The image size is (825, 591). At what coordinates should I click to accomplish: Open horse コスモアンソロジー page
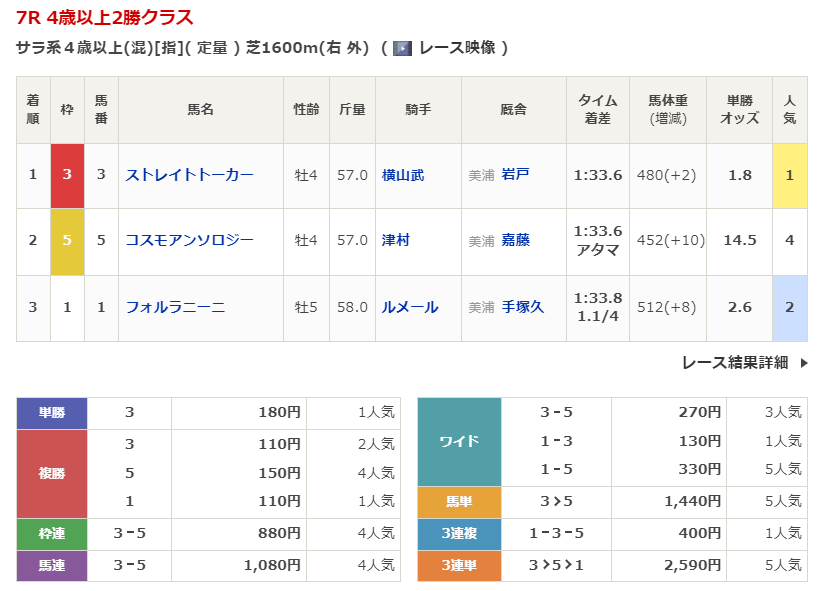189,240
